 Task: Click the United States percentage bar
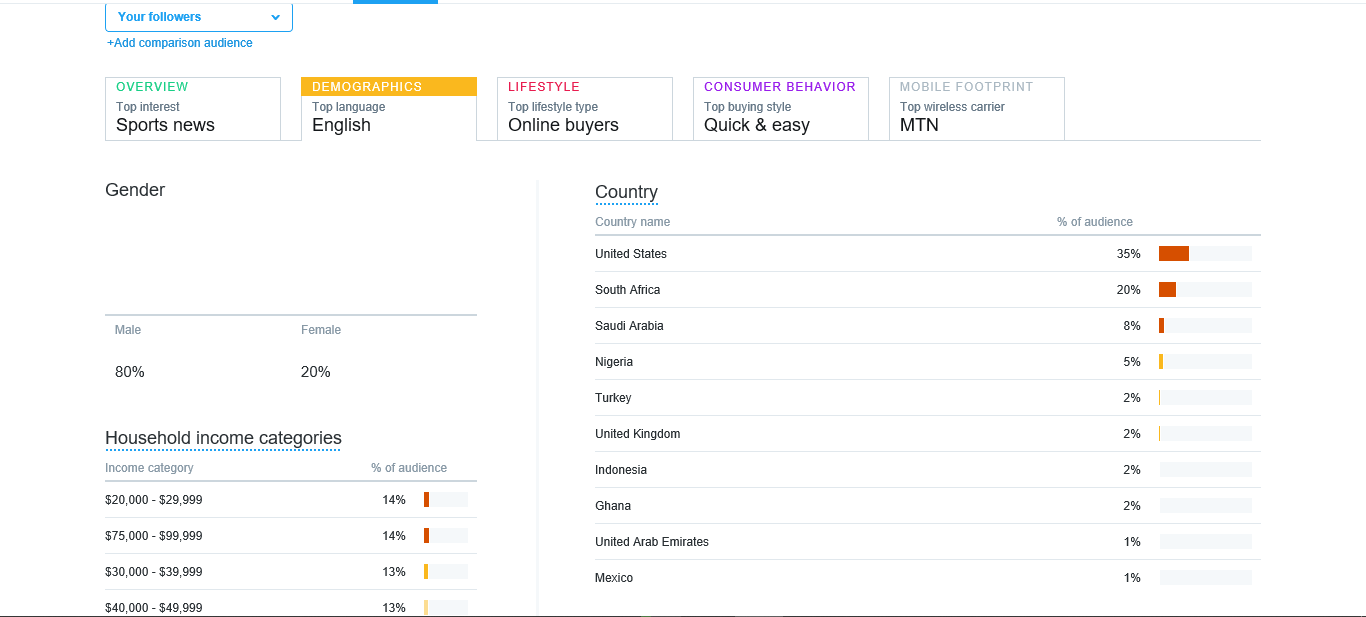[1204, 254]
